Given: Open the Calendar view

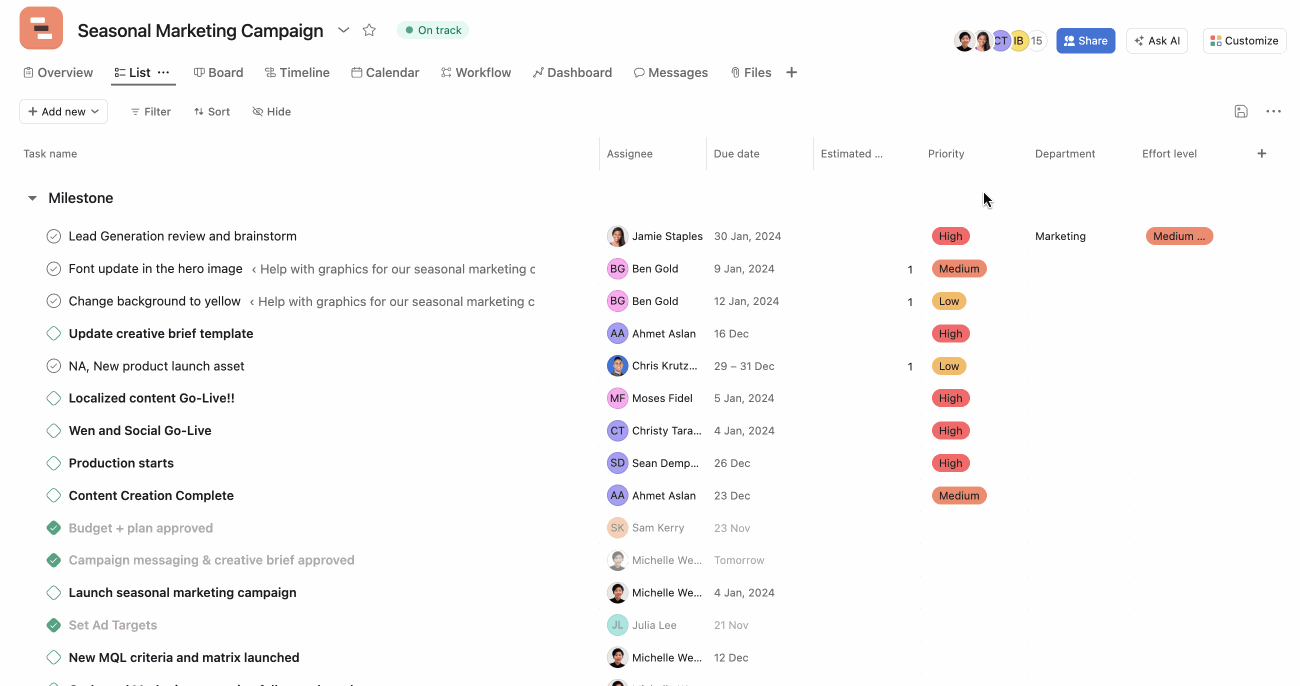Looking at the screenshot, I should pyautogui.click(x=385, y=72).
